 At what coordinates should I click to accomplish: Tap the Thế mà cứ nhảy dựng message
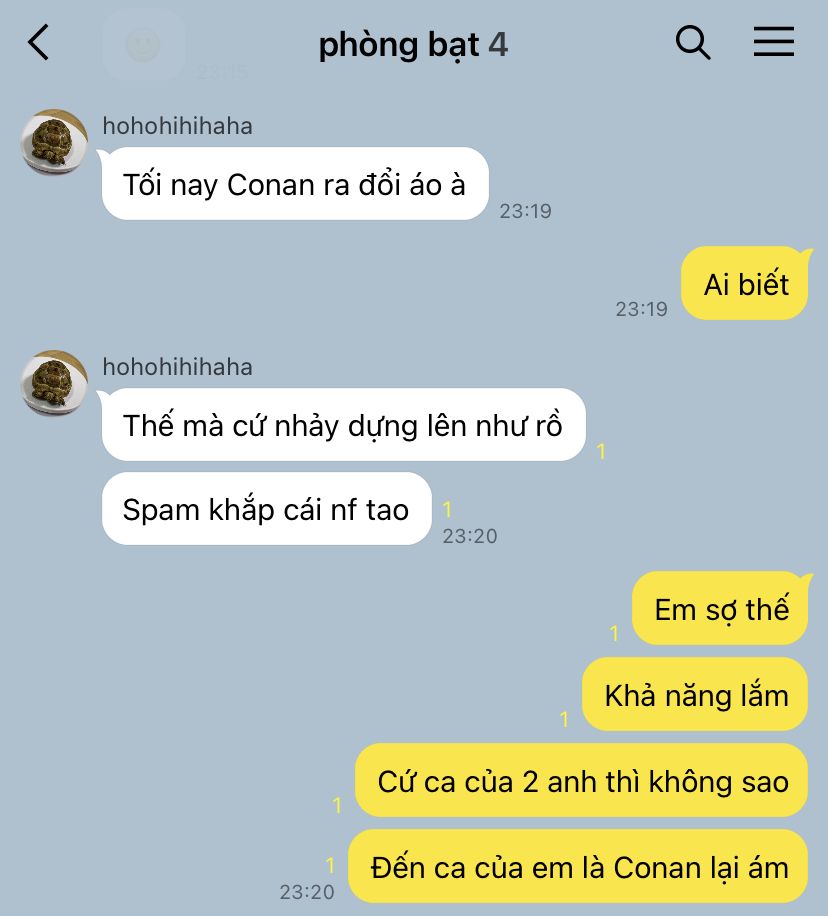[x=344, y=425]
